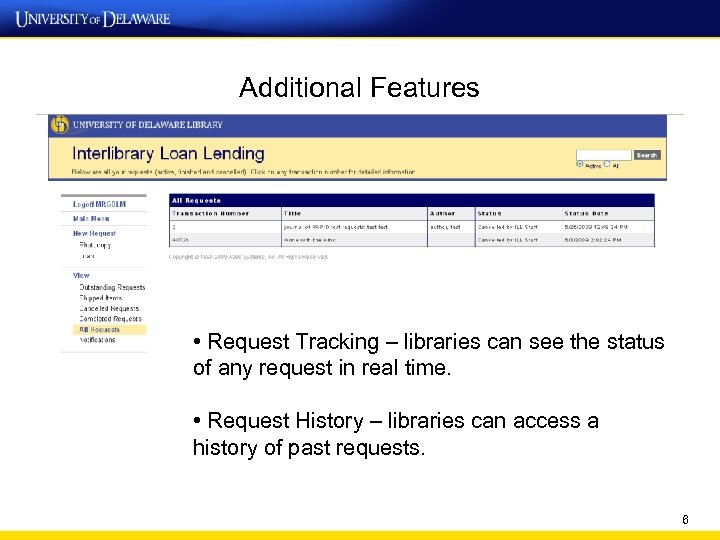Click the Title column header

pyautogui.click(x=292, y=214)
